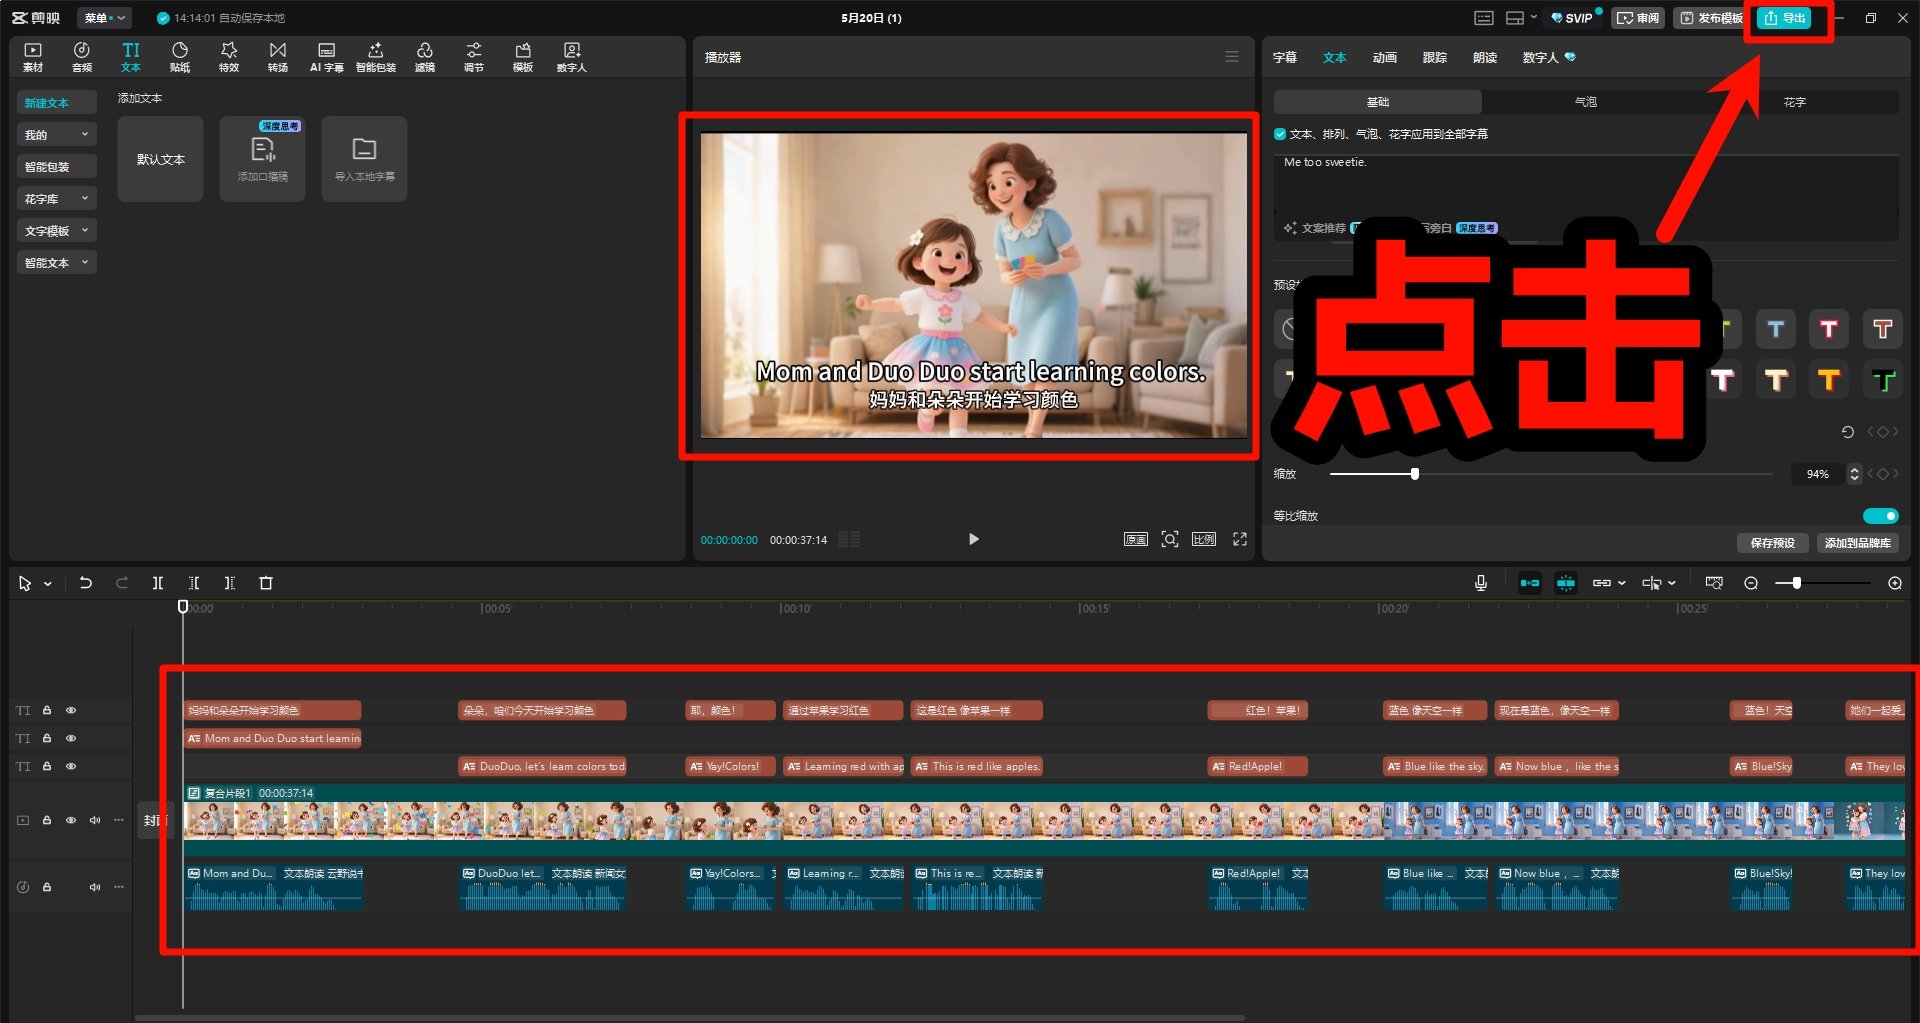This screenshot has width=1920, height=1023.
Task: Switch to the 动画 animation tab
Action: point(1384,58)
